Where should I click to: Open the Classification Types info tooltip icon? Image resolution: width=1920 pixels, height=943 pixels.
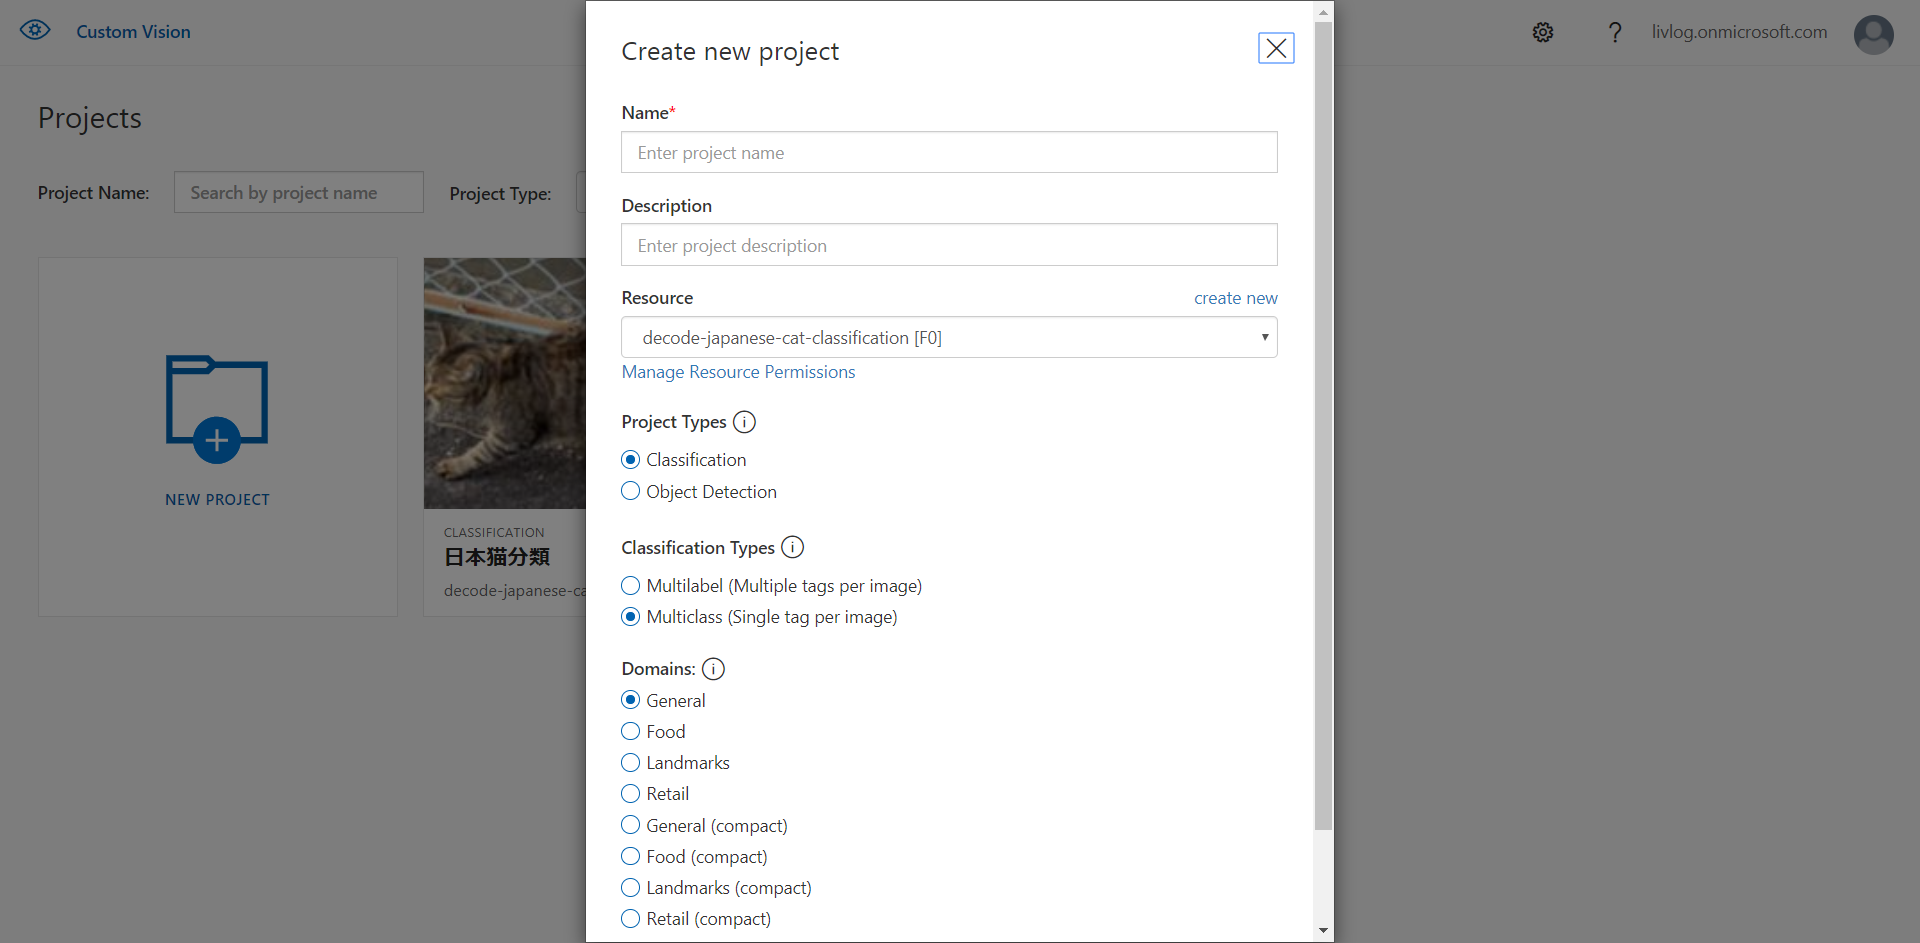[x=792, y=547]
